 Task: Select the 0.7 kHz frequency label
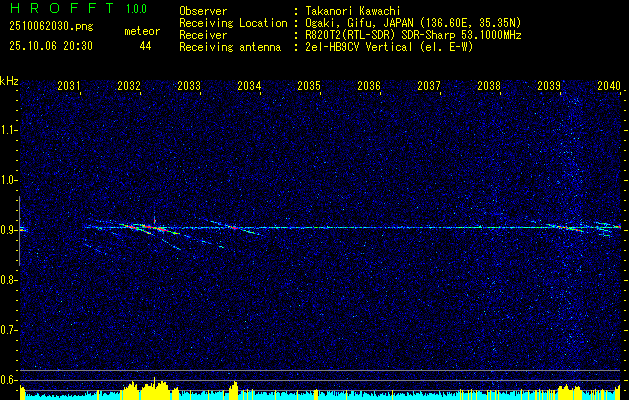point(7,330)
